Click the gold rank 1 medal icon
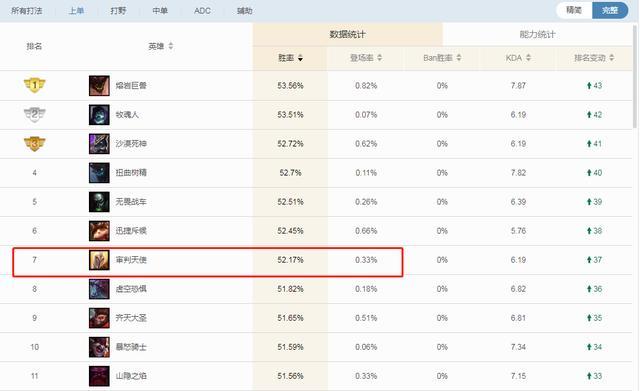This screenshot has height=391, width=640. tap(35, 85)
